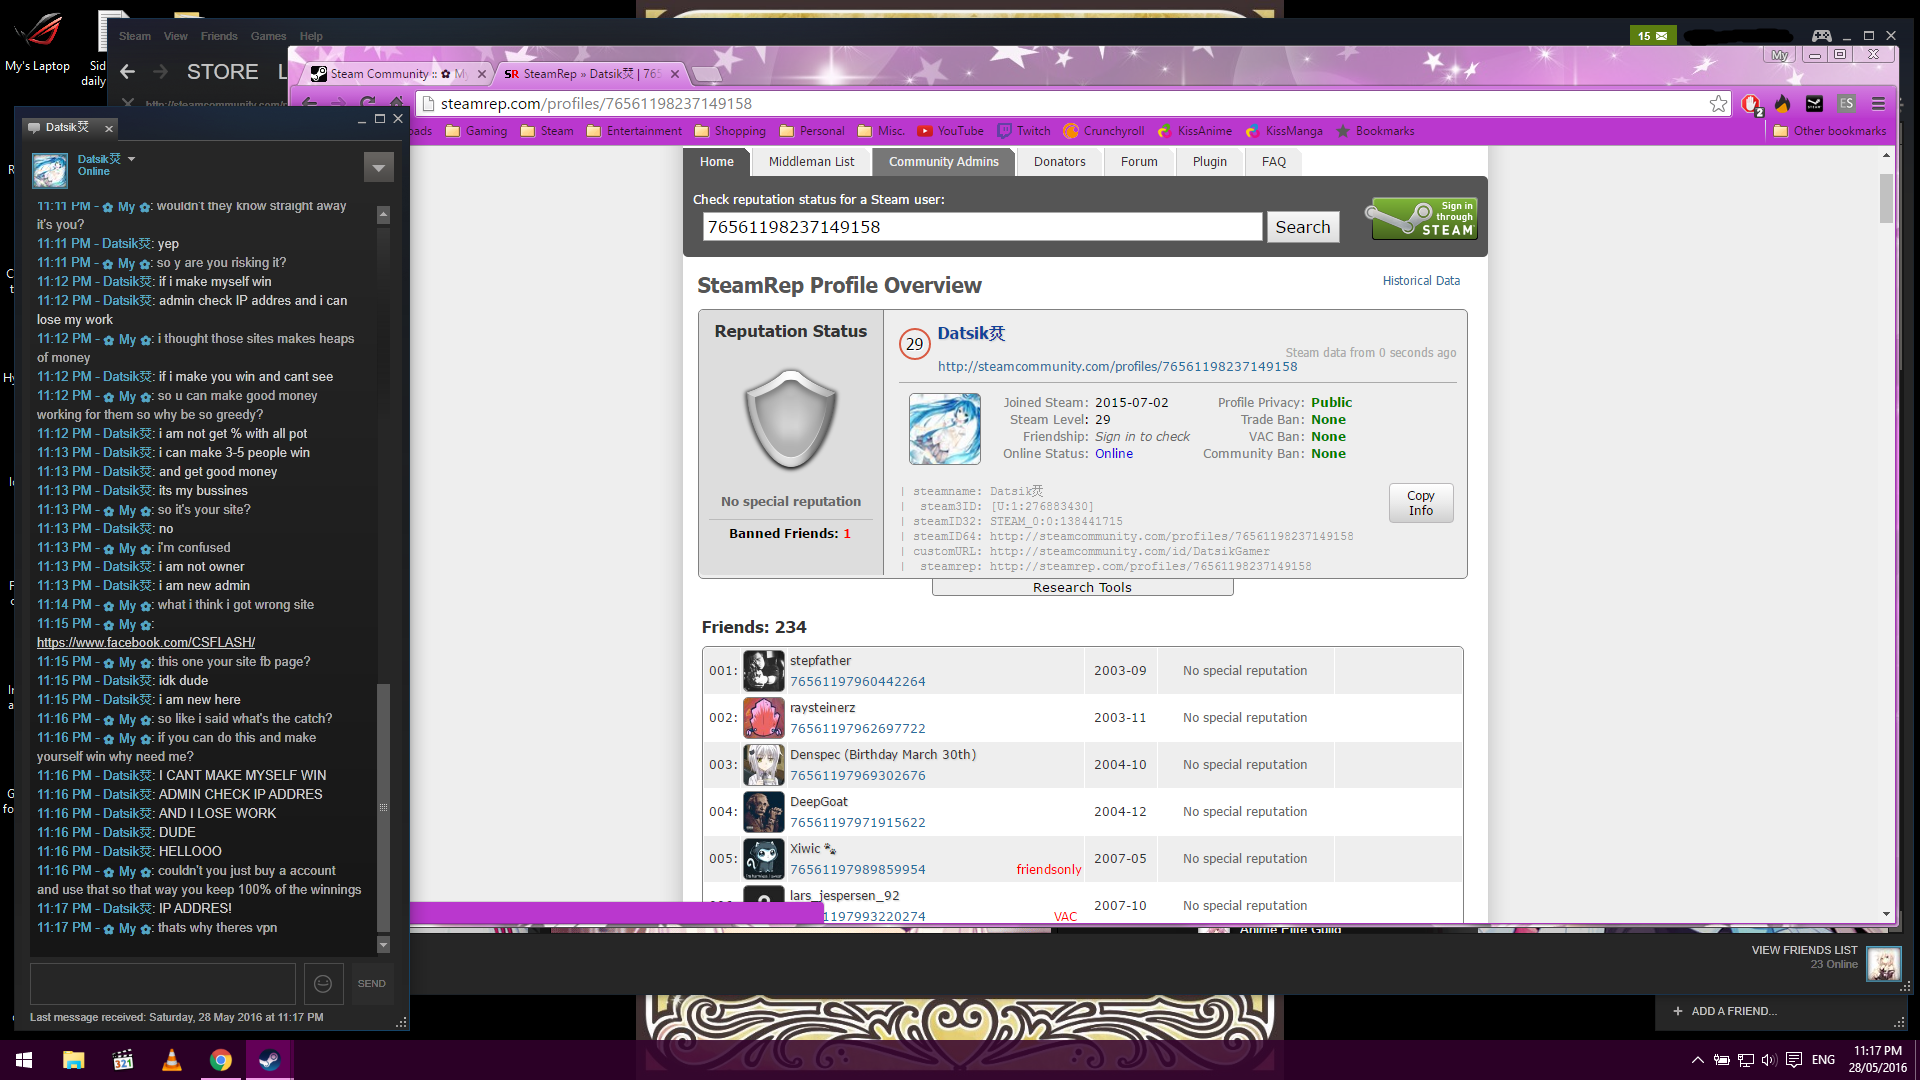
Task: Switch to Middleman List tab
Action: (x=811, y=162)
